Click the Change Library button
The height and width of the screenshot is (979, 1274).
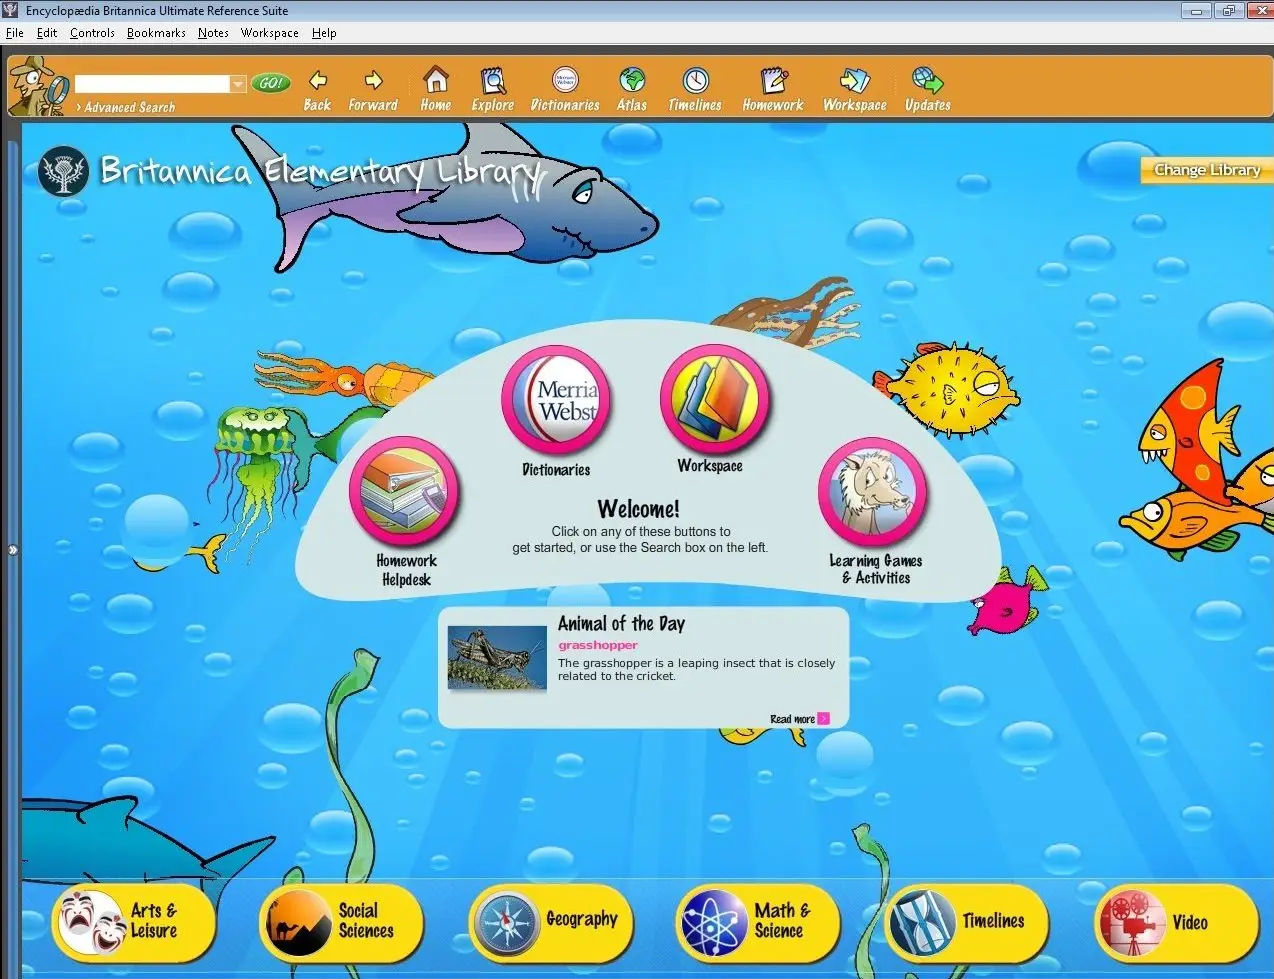point(1207,170)
